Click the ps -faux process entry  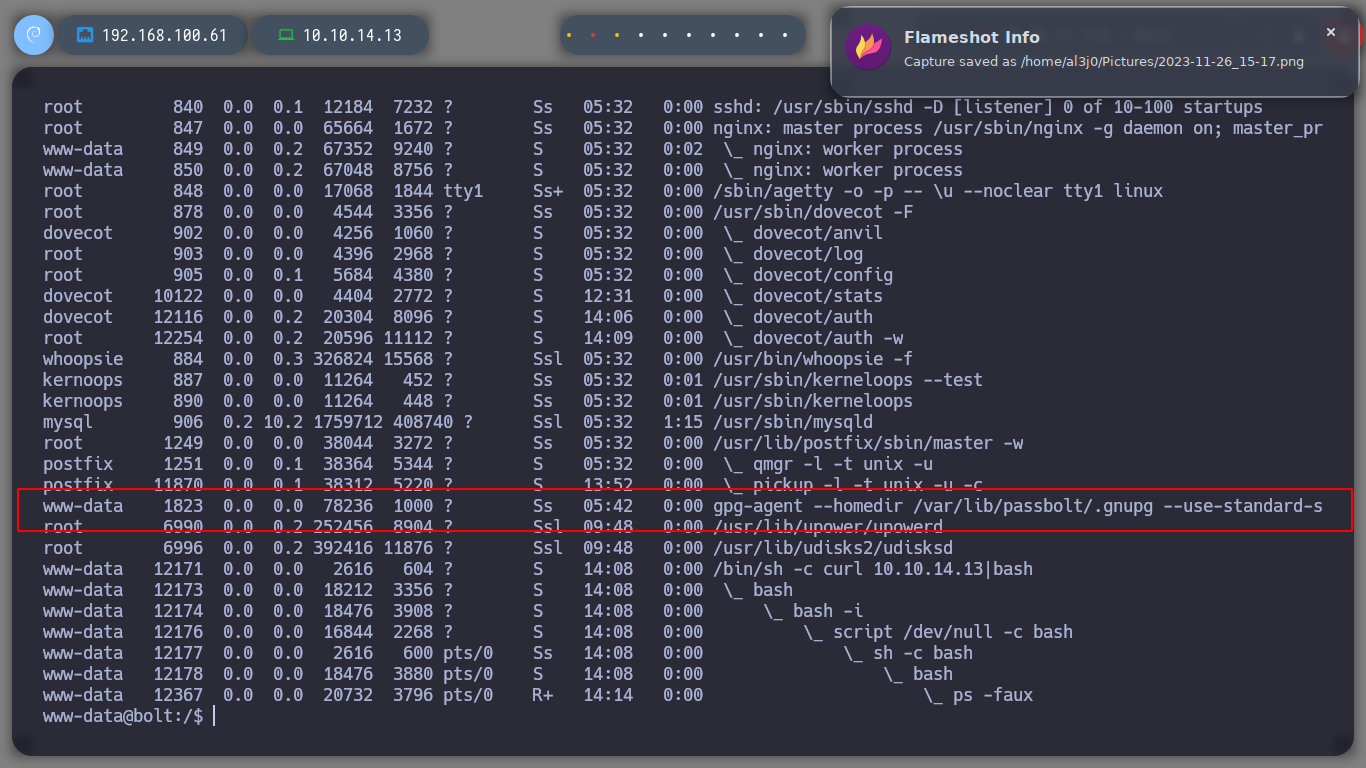[993, 695]
